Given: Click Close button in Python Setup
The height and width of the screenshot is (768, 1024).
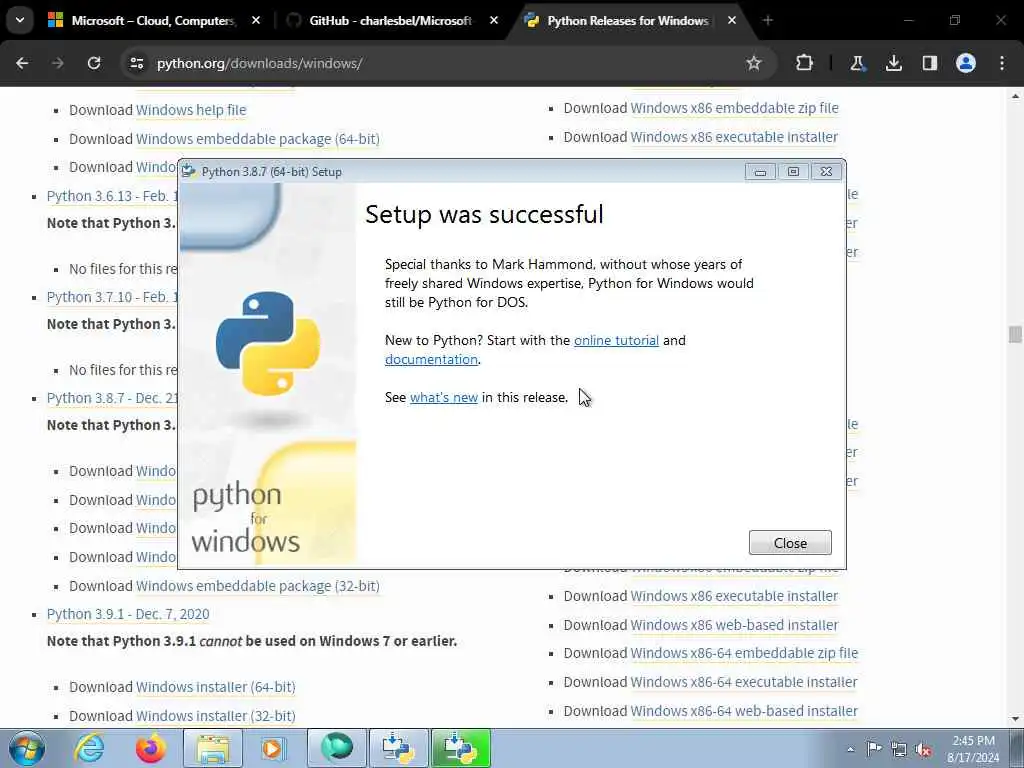Looking at the screenshot, I should (x=790, y=543).
